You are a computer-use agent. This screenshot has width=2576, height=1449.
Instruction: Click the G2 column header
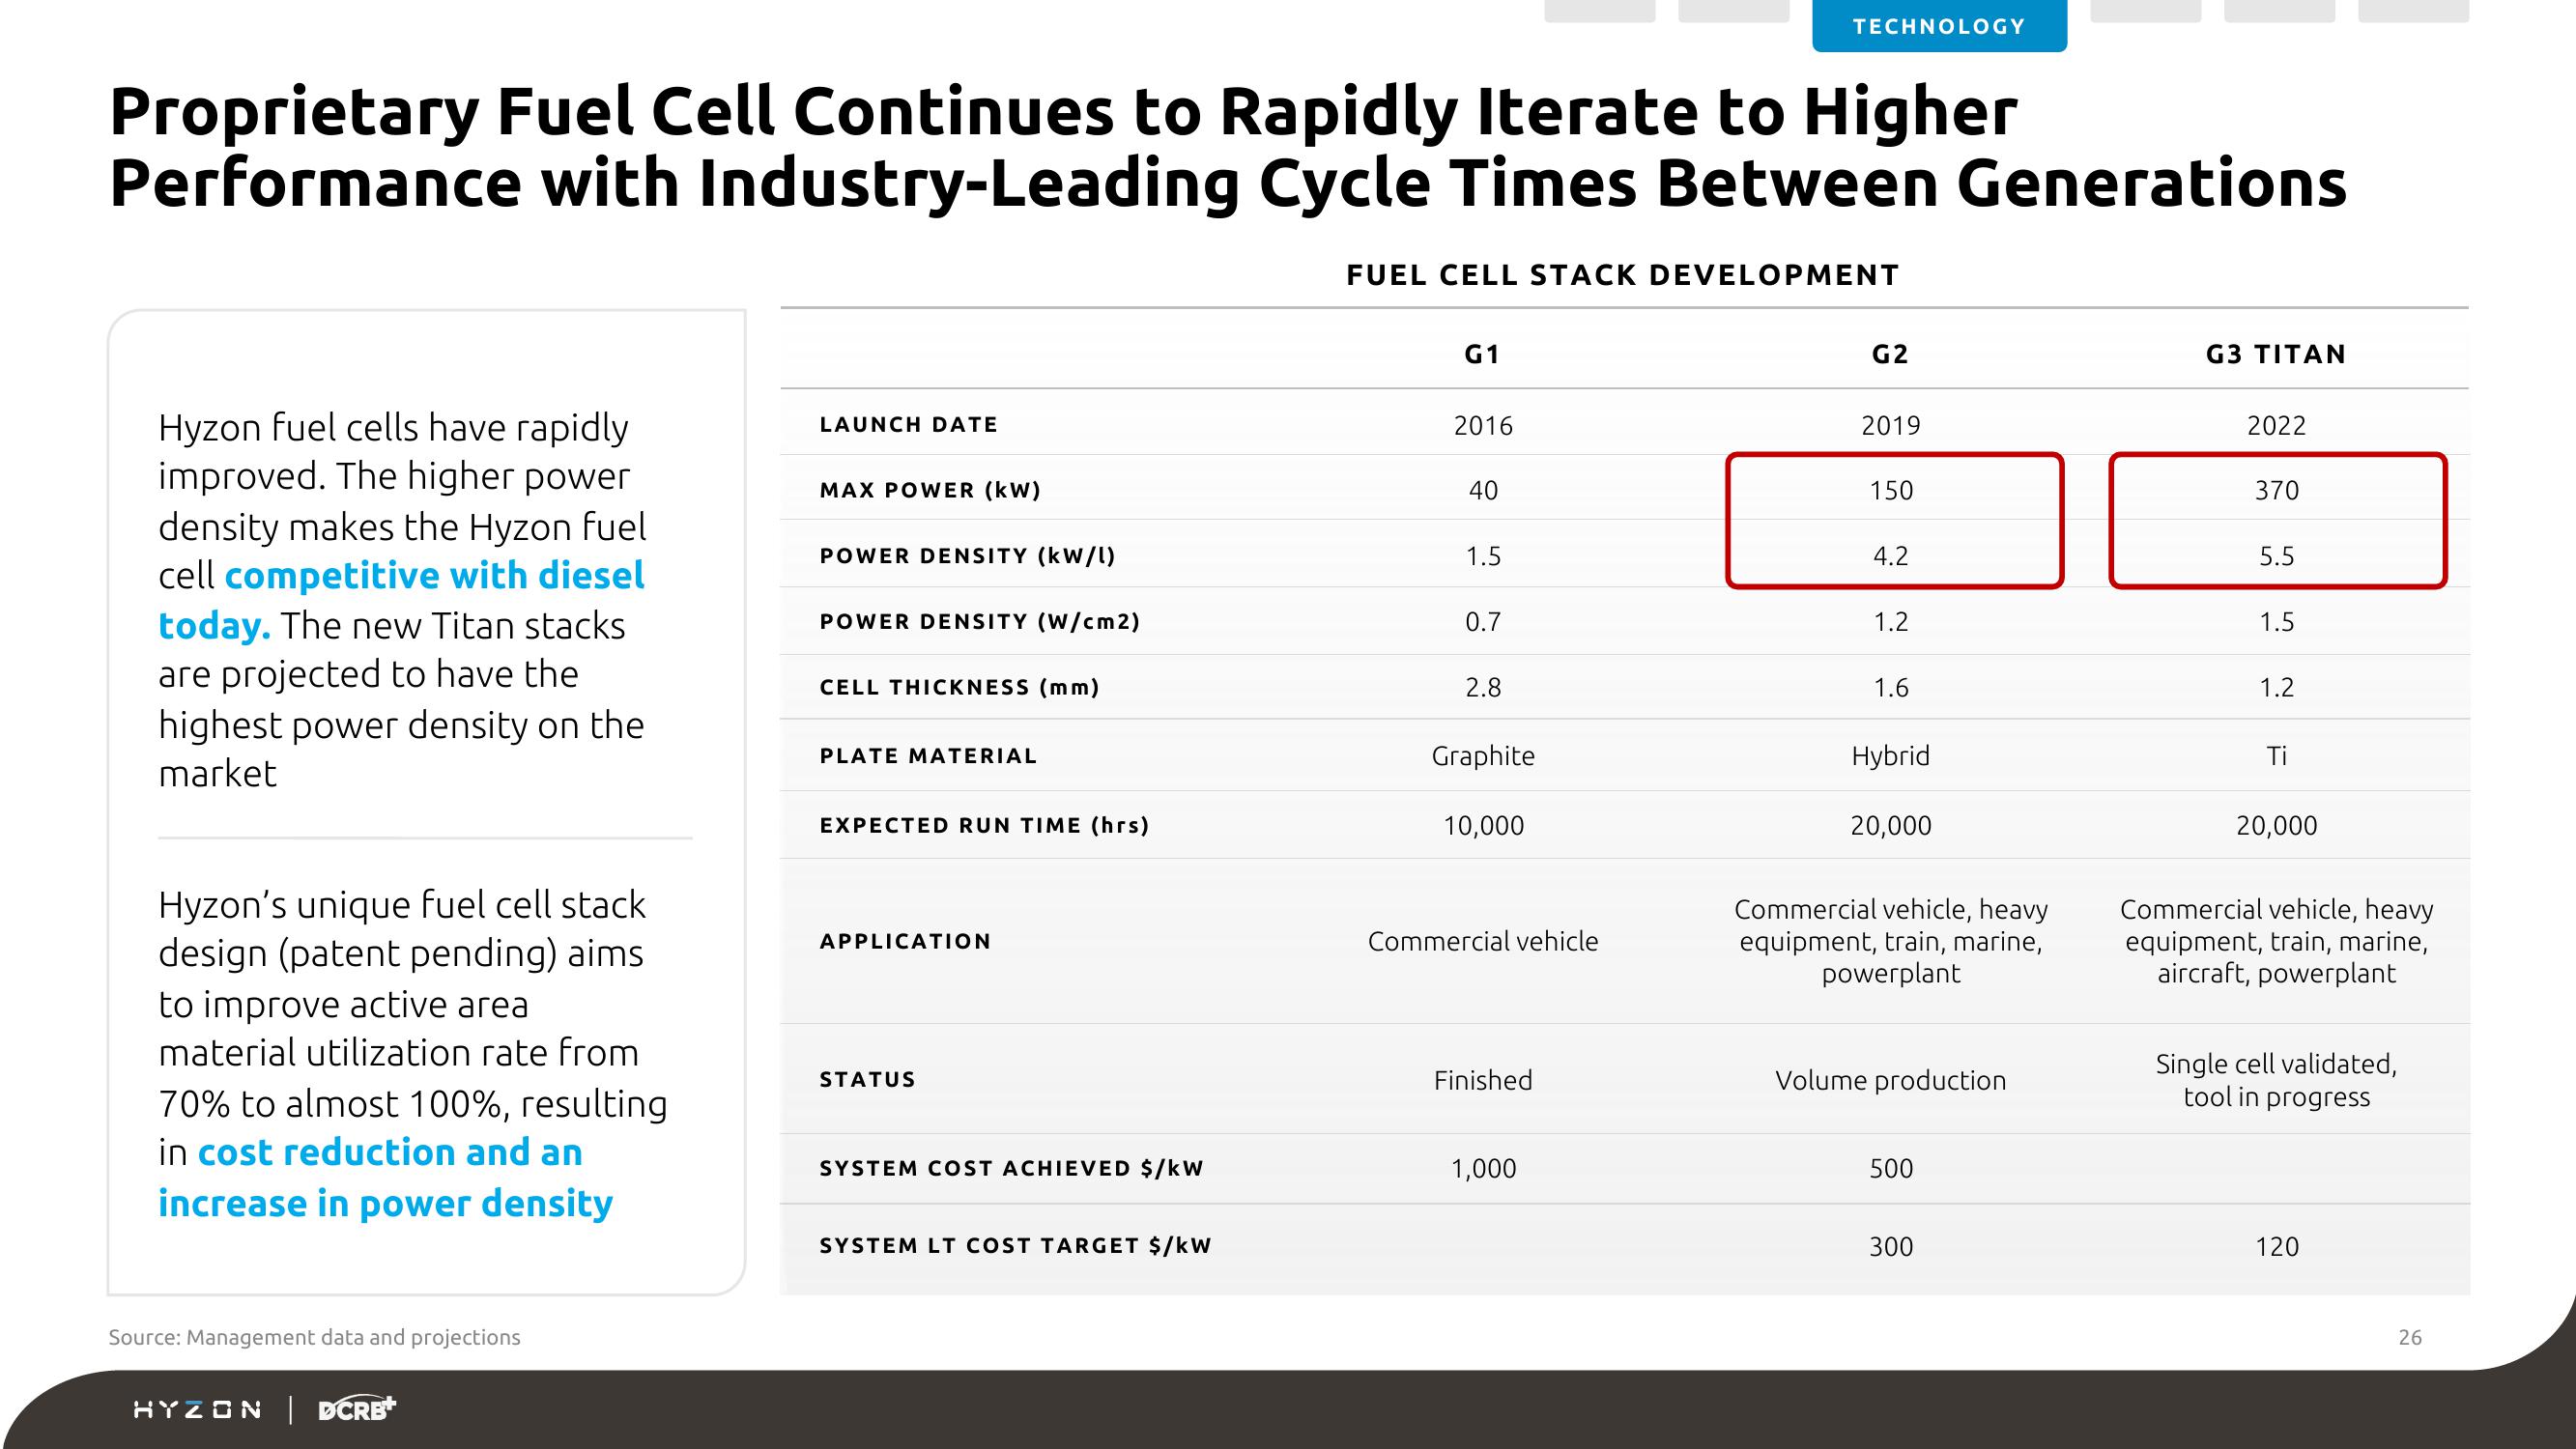pos(1890,354)
